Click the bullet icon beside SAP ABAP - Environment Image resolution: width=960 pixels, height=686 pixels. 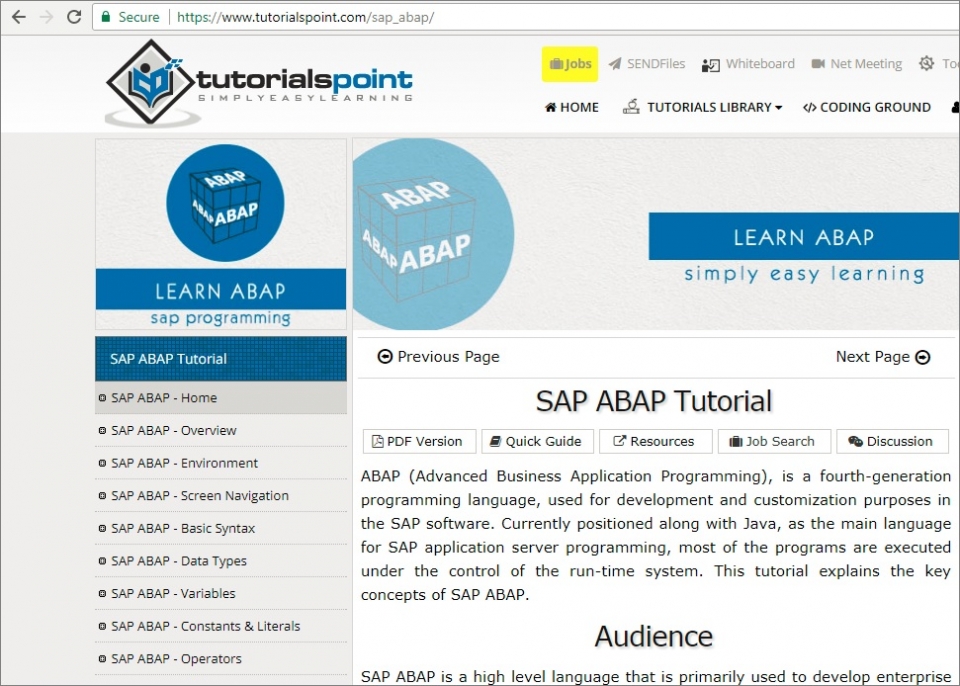pos(102,463)
